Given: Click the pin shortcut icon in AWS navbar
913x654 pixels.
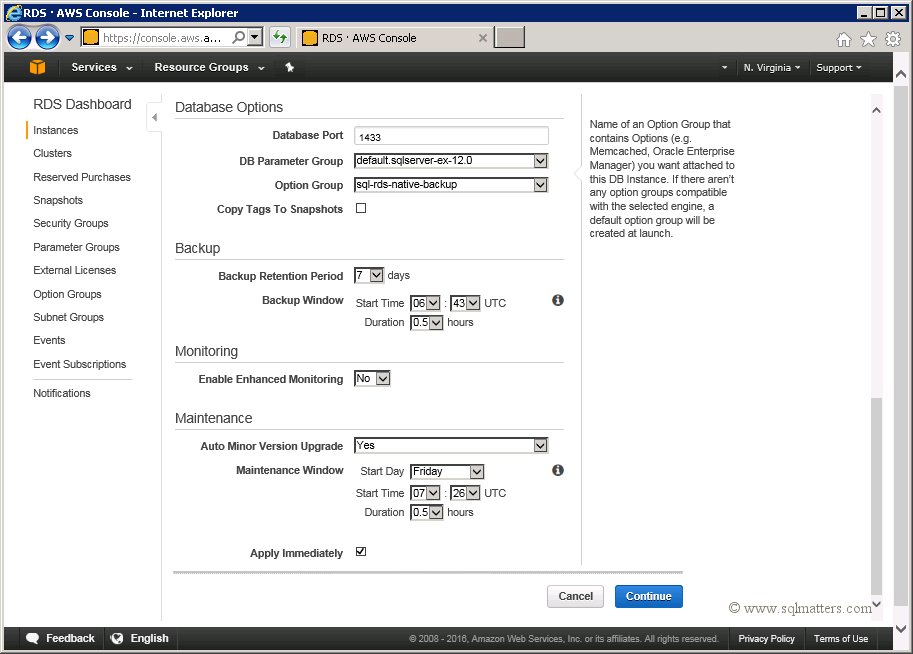Looking at the screenshot, I should [x=289, y=68].
